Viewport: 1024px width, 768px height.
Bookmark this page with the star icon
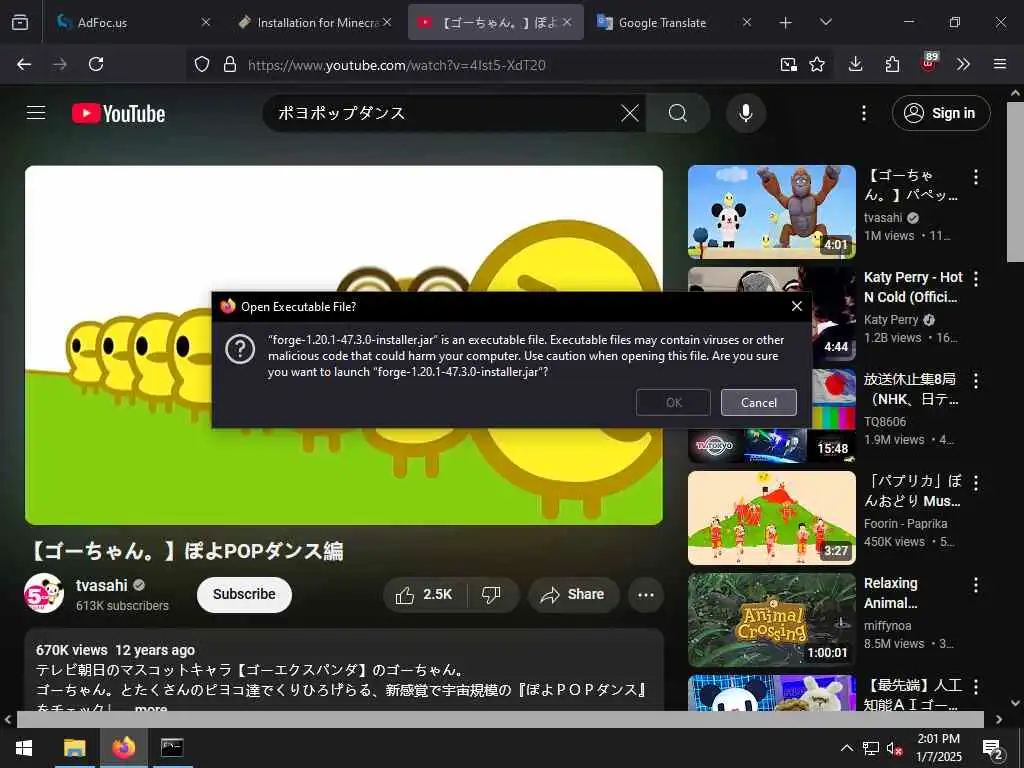(816, 64)
